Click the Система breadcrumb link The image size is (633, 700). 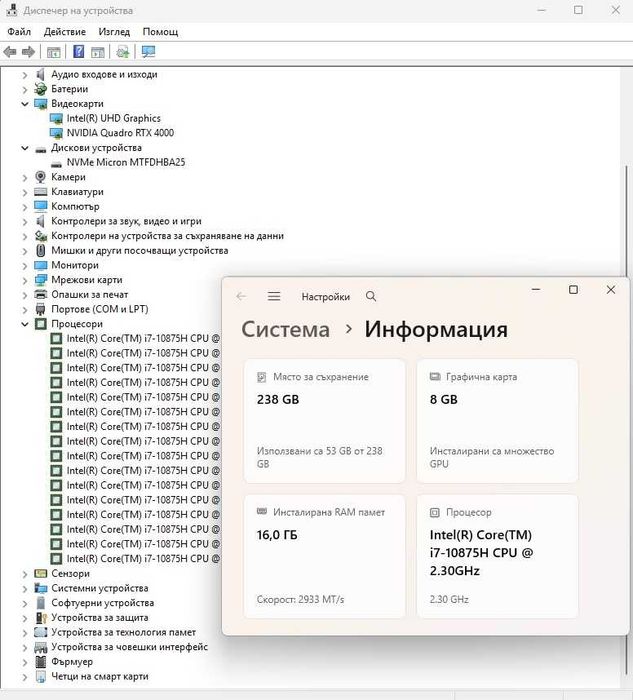tap(286, 329)
